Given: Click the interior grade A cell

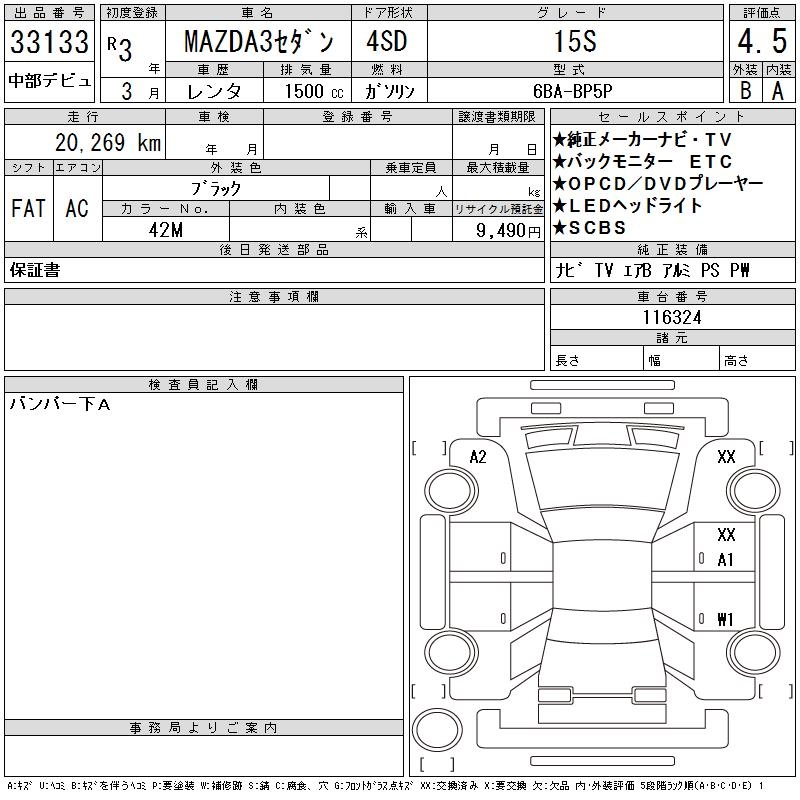Looking at the screenshot, I should pos(778,90).
